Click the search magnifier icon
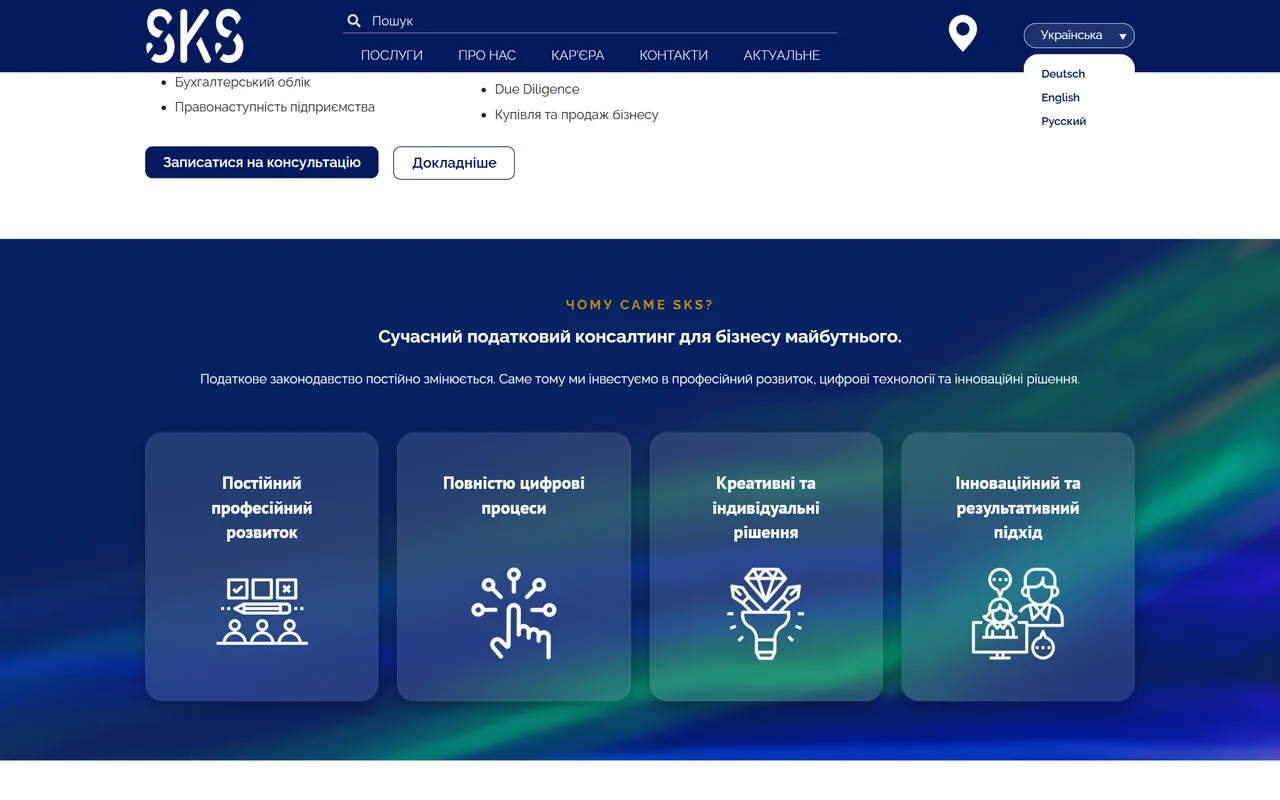1280x800 pixels. click(x=354, y=21)
